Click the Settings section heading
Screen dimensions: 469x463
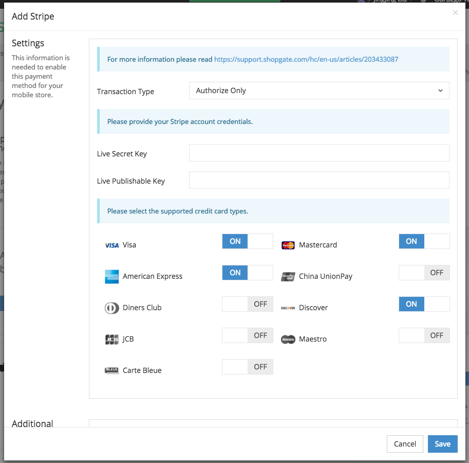click(x=28, y=43)
